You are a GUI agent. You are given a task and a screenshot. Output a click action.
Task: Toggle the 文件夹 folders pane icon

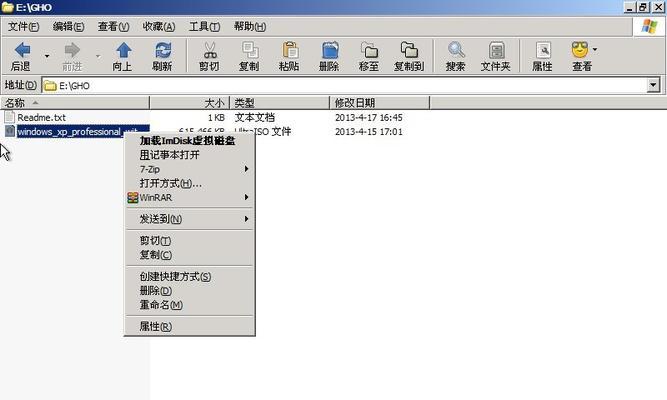pos(496,50)
